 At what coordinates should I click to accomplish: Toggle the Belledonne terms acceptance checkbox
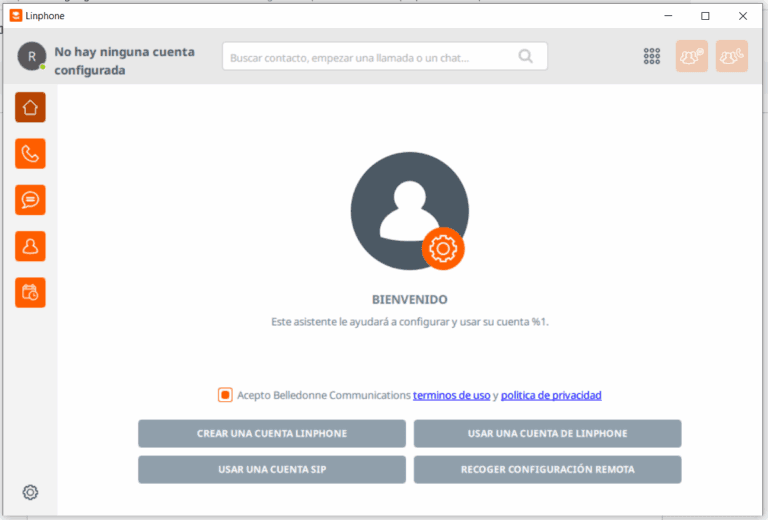(225, 395)
